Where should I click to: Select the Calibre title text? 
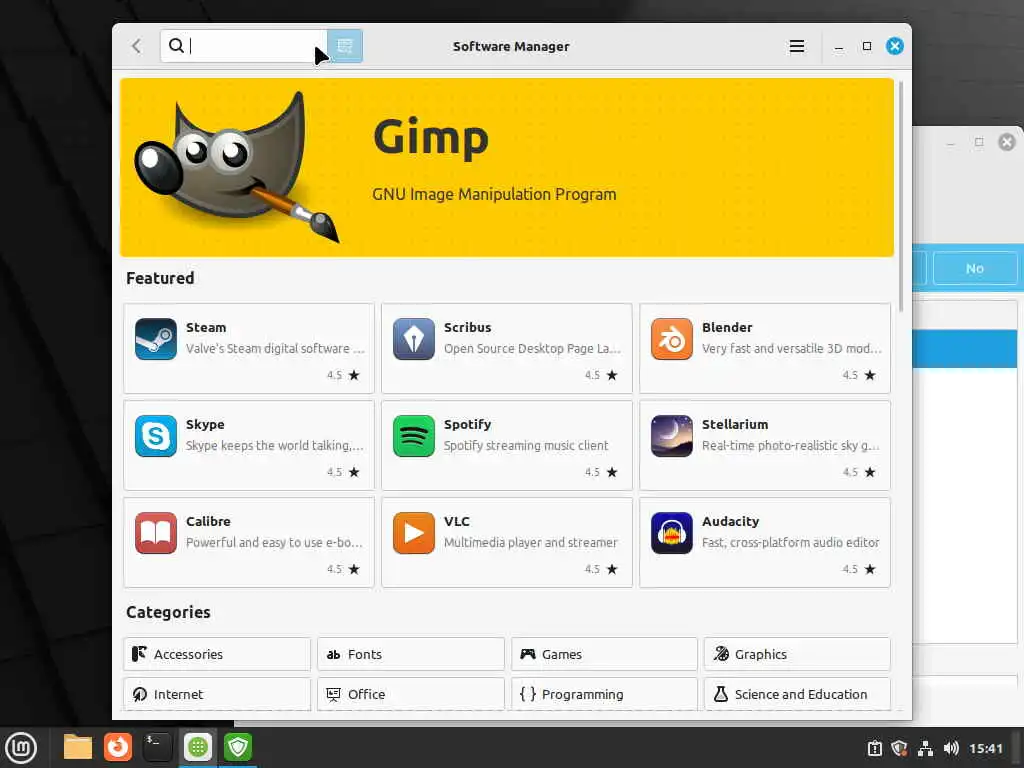[x=208, y=521]
